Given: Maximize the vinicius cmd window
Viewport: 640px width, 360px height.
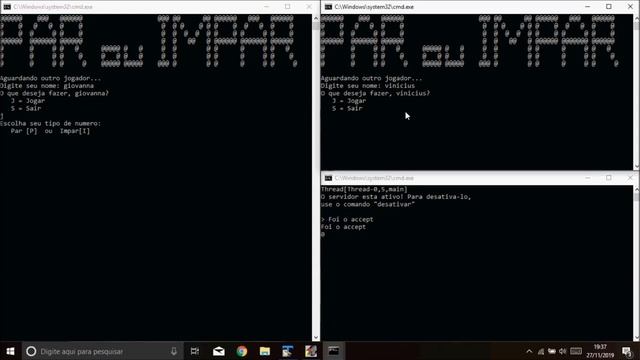Looking at the screenshot, I should (x=609, y=7).
